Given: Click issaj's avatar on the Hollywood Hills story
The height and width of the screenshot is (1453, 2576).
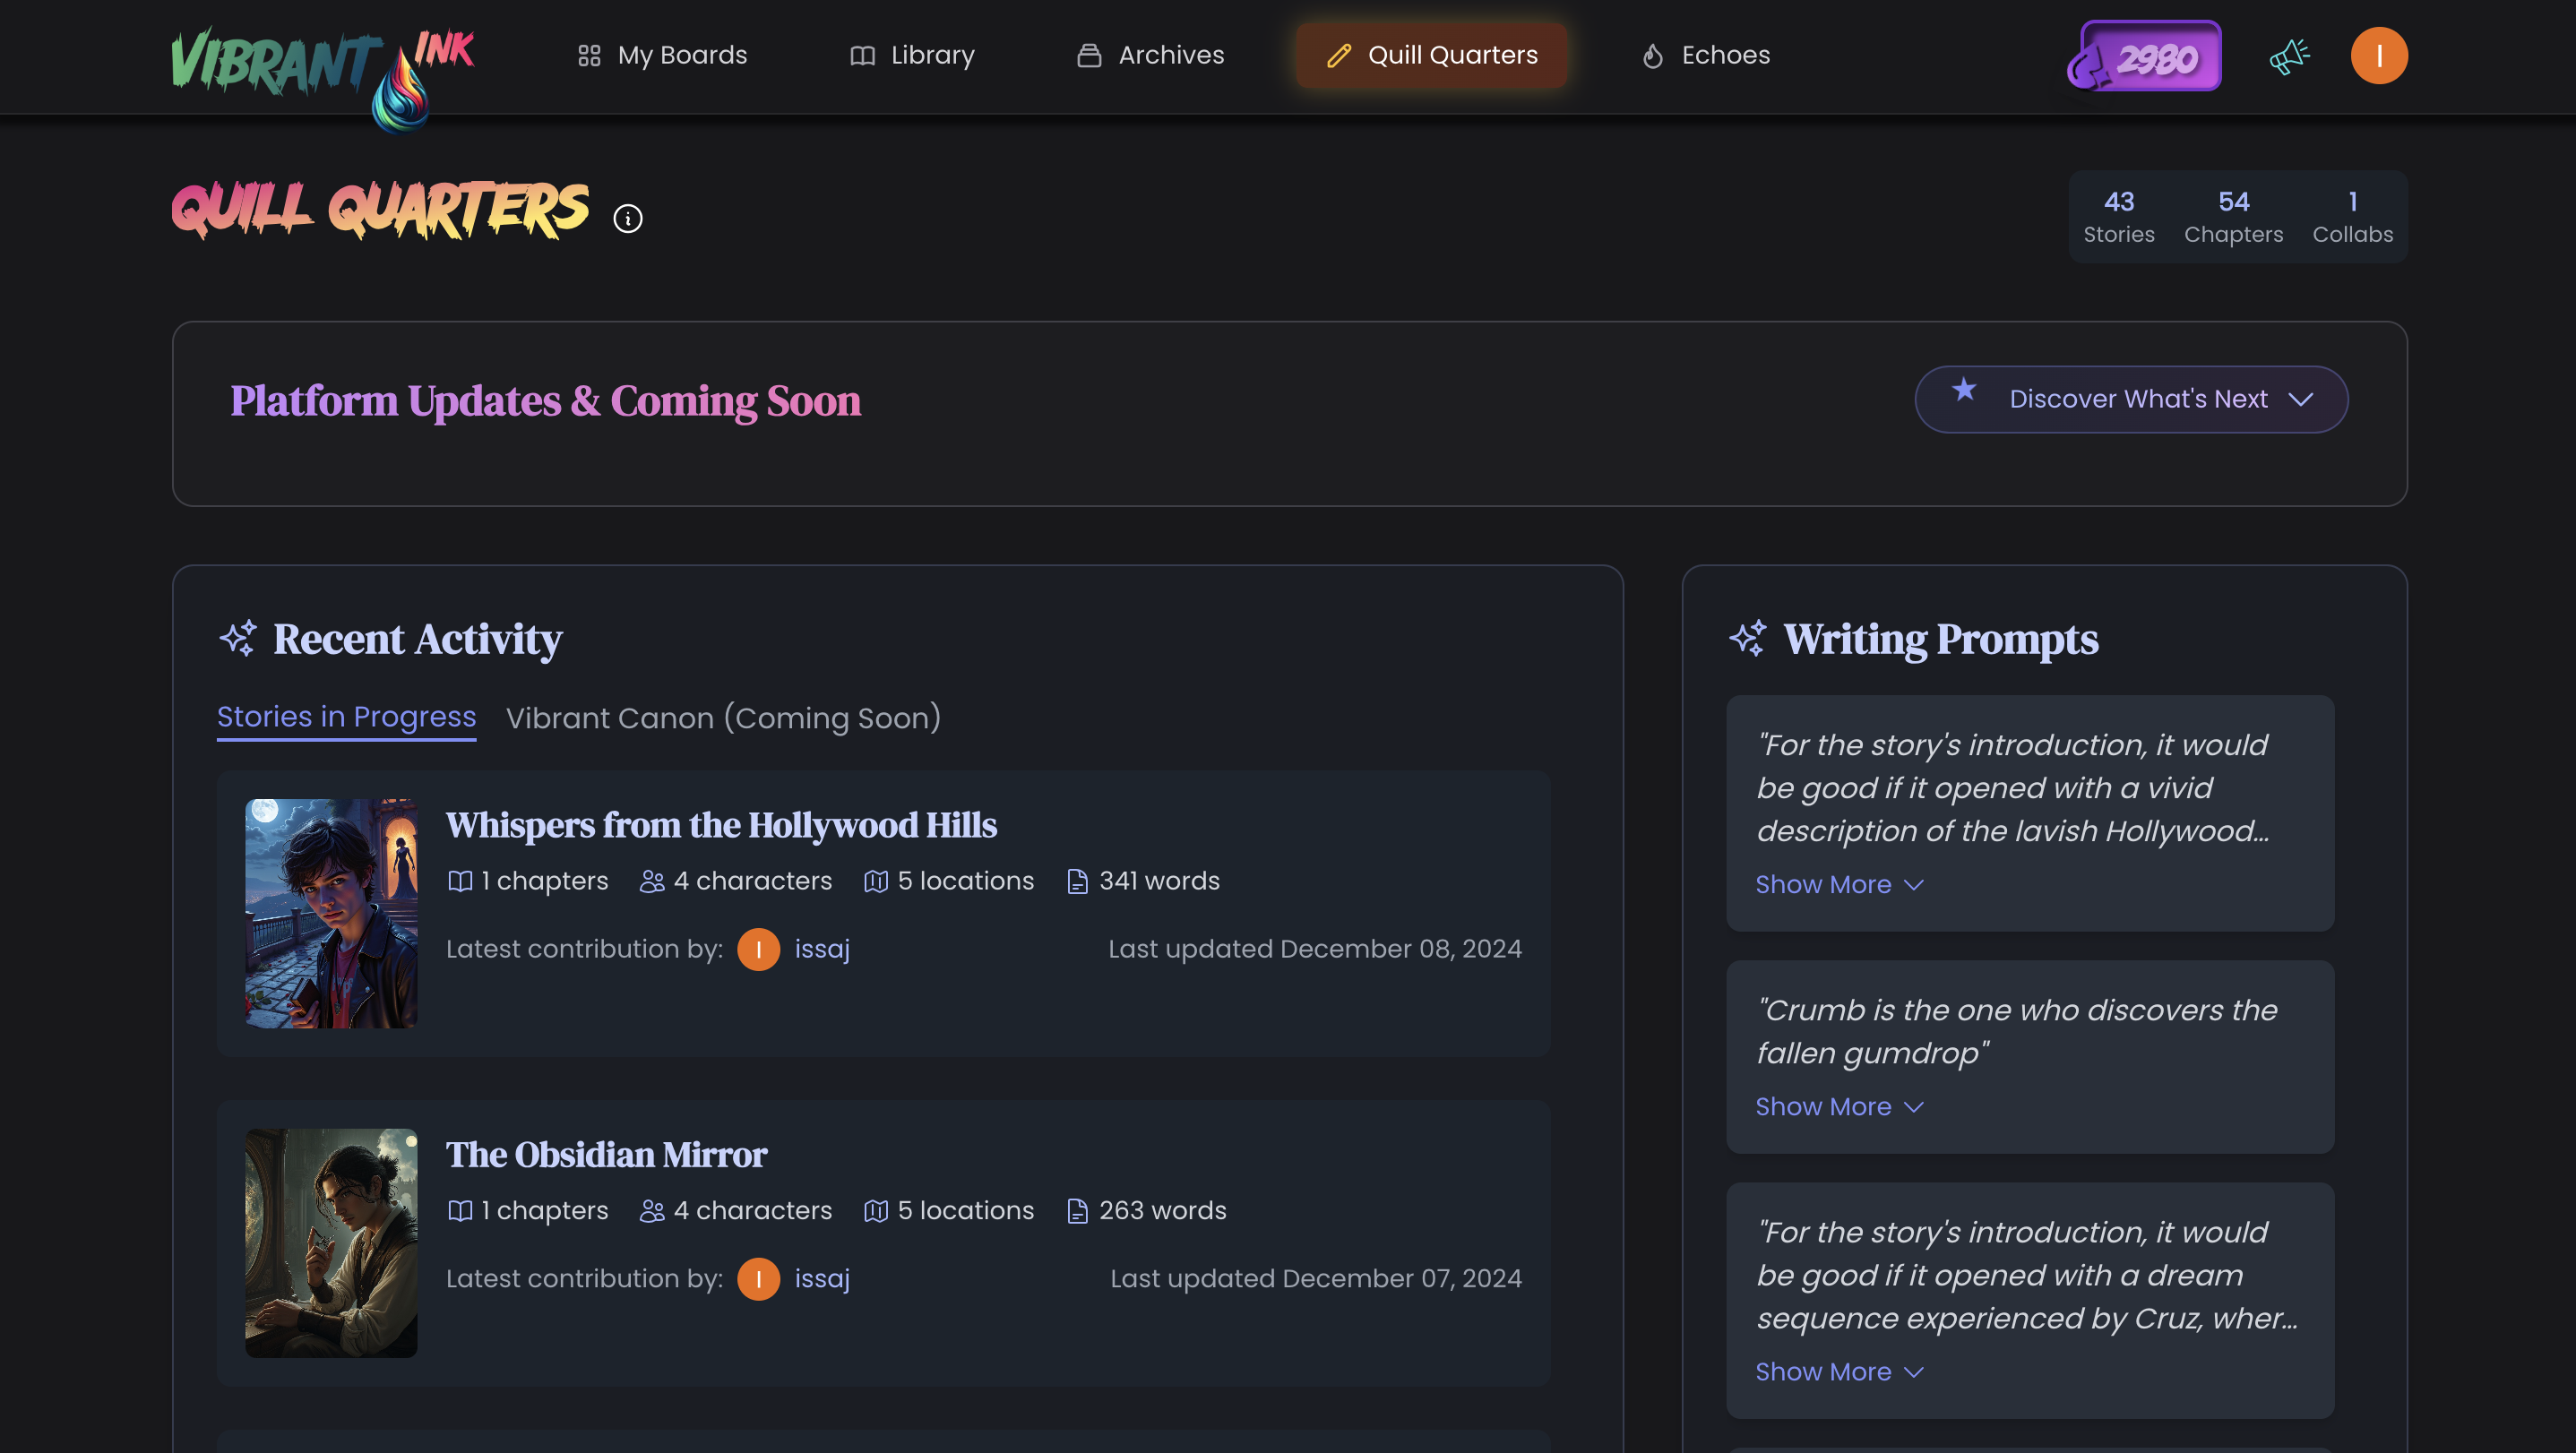Looking at the screenshot, I should coord(758,949).
